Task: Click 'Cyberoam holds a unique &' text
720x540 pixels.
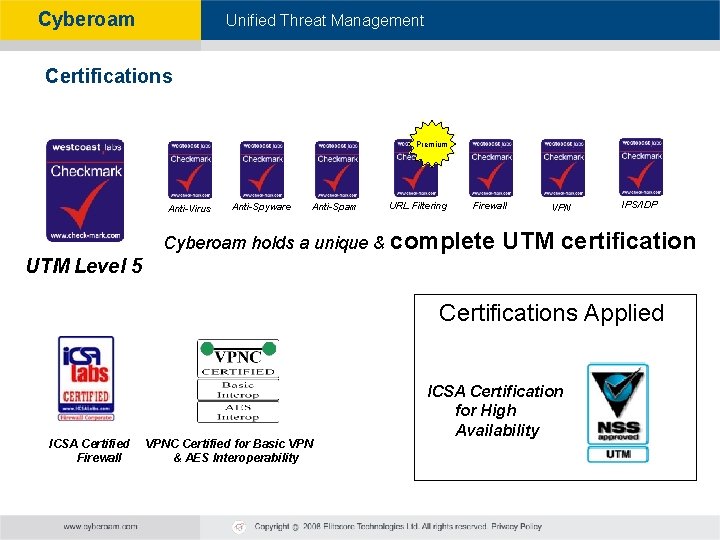Action: point(275,243)
